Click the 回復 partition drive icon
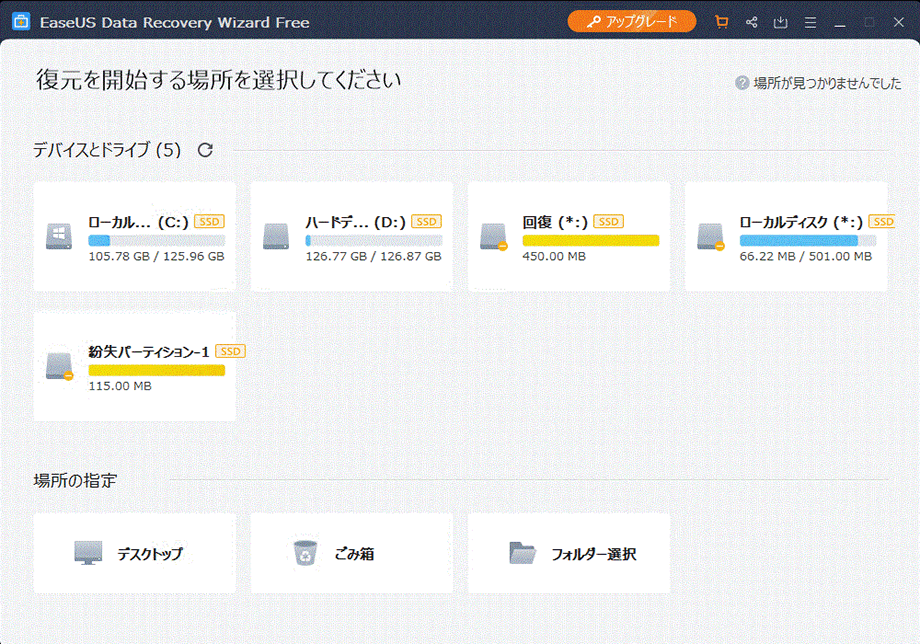This screenshot has height=644, width=920. point(493,236)
